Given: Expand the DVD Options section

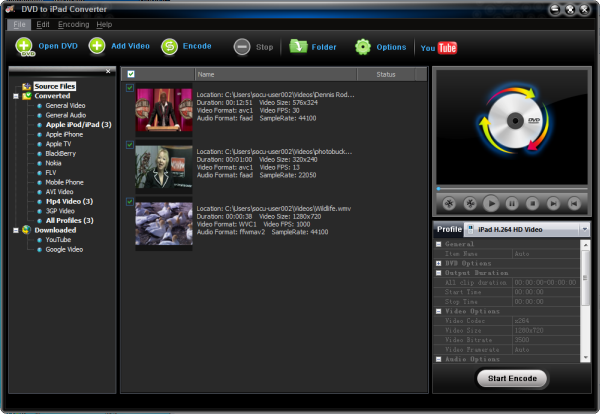Looking at the screenshot, I should pos(439,263).
